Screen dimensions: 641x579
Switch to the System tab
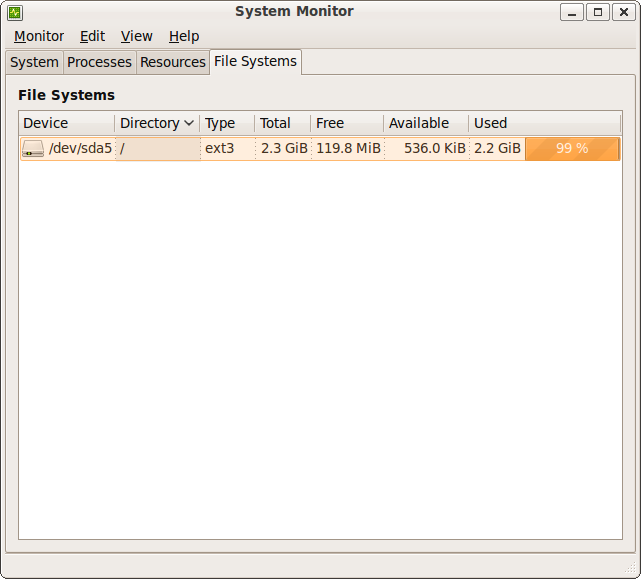[34, 63]
